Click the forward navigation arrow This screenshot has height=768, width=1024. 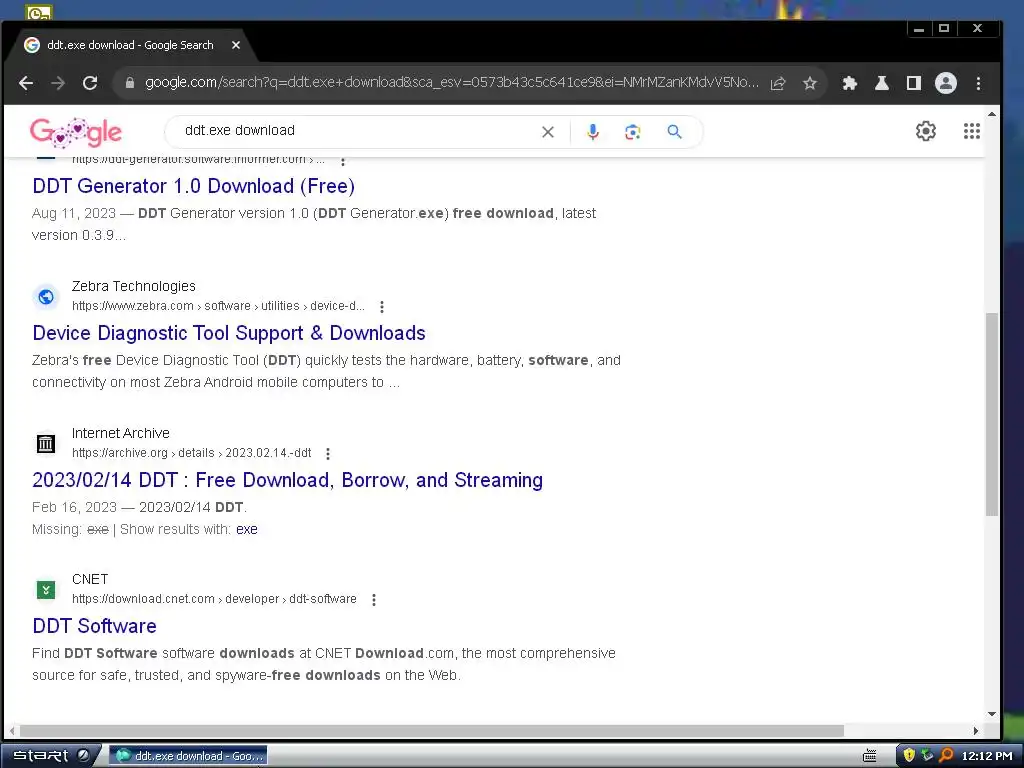pyautogui.click(x=58, y=83)
